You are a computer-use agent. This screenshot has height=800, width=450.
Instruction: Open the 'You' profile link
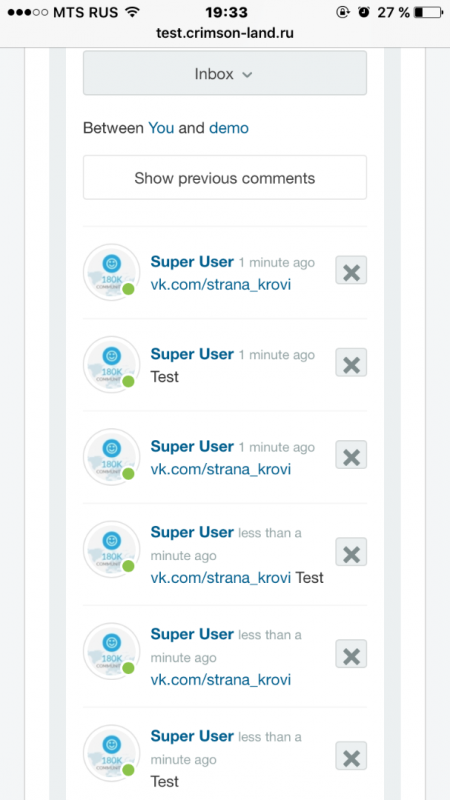click(161, 128)
